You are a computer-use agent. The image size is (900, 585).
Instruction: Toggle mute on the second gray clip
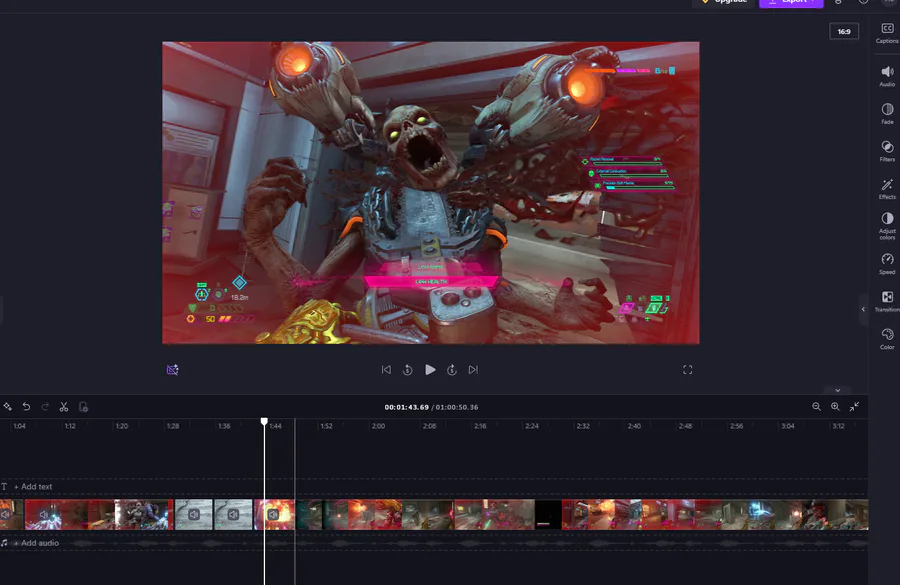click(x=233, y=514)
